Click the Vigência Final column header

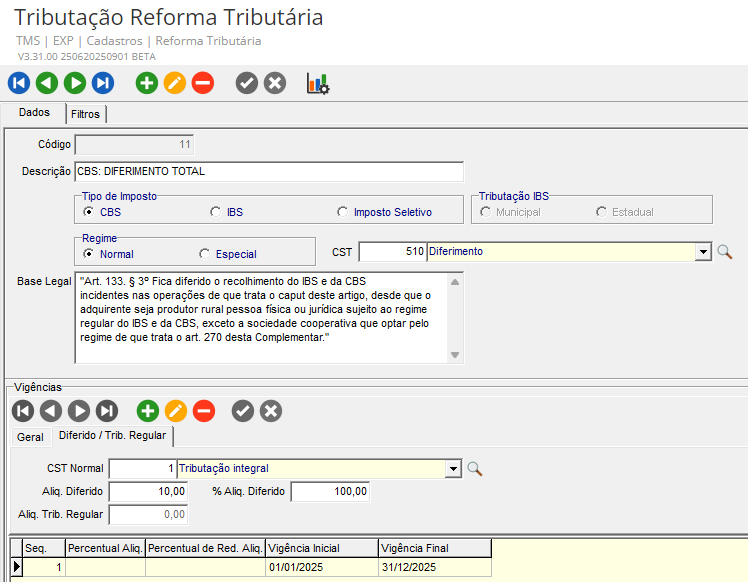[435, 549]
